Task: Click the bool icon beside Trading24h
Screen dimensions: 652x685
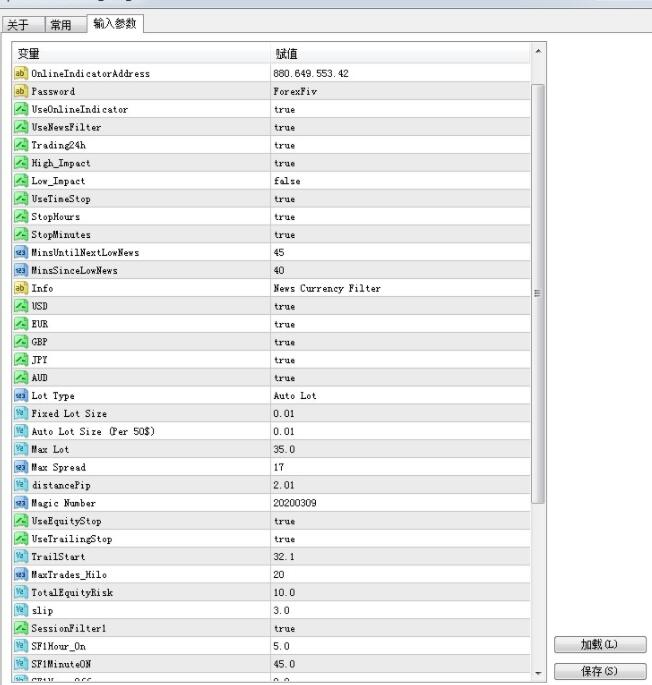Action: pyautogui.click(x=21, y=145)
